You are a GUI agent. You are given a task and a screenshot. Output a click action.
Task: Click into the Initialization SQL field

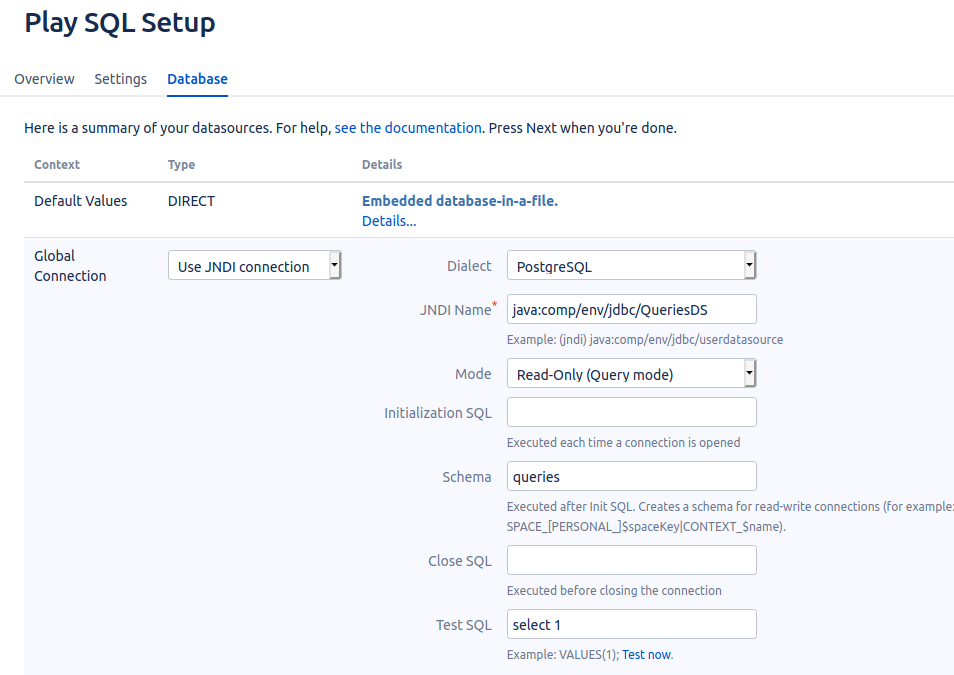631,412
